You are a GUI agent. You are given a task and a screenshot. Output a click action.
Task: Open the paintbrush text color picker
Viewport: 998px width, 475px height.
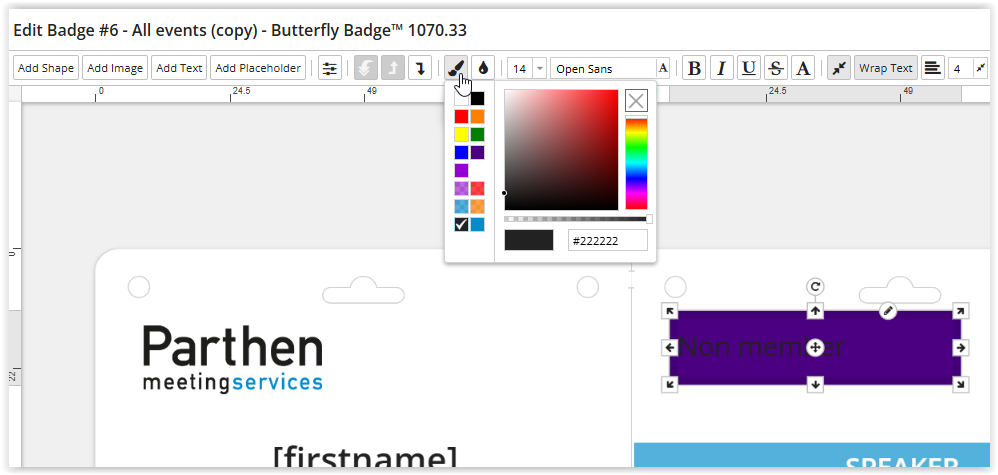point(455,68)
